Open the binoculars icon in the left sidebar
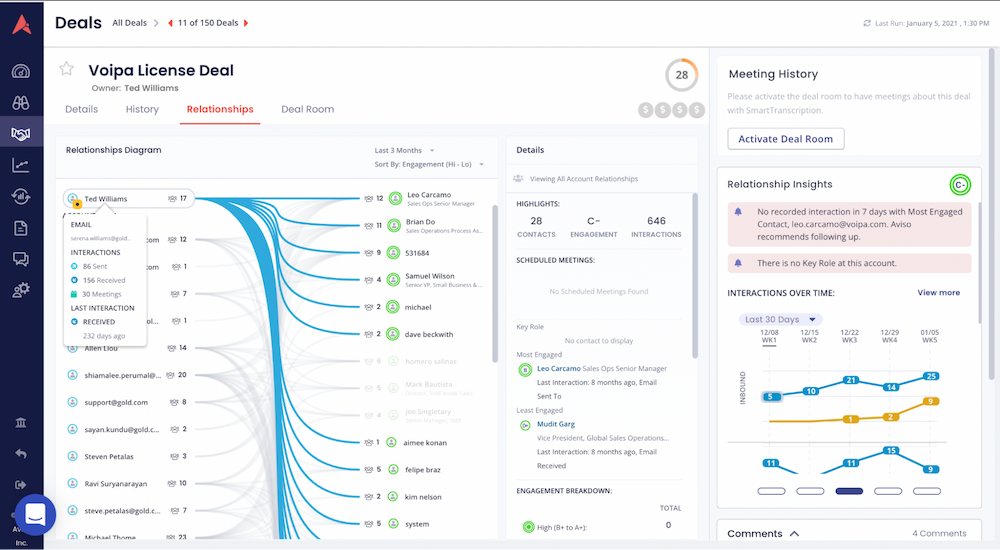The height and width of the screenshot is (550, 1000). tap(20, 102)
